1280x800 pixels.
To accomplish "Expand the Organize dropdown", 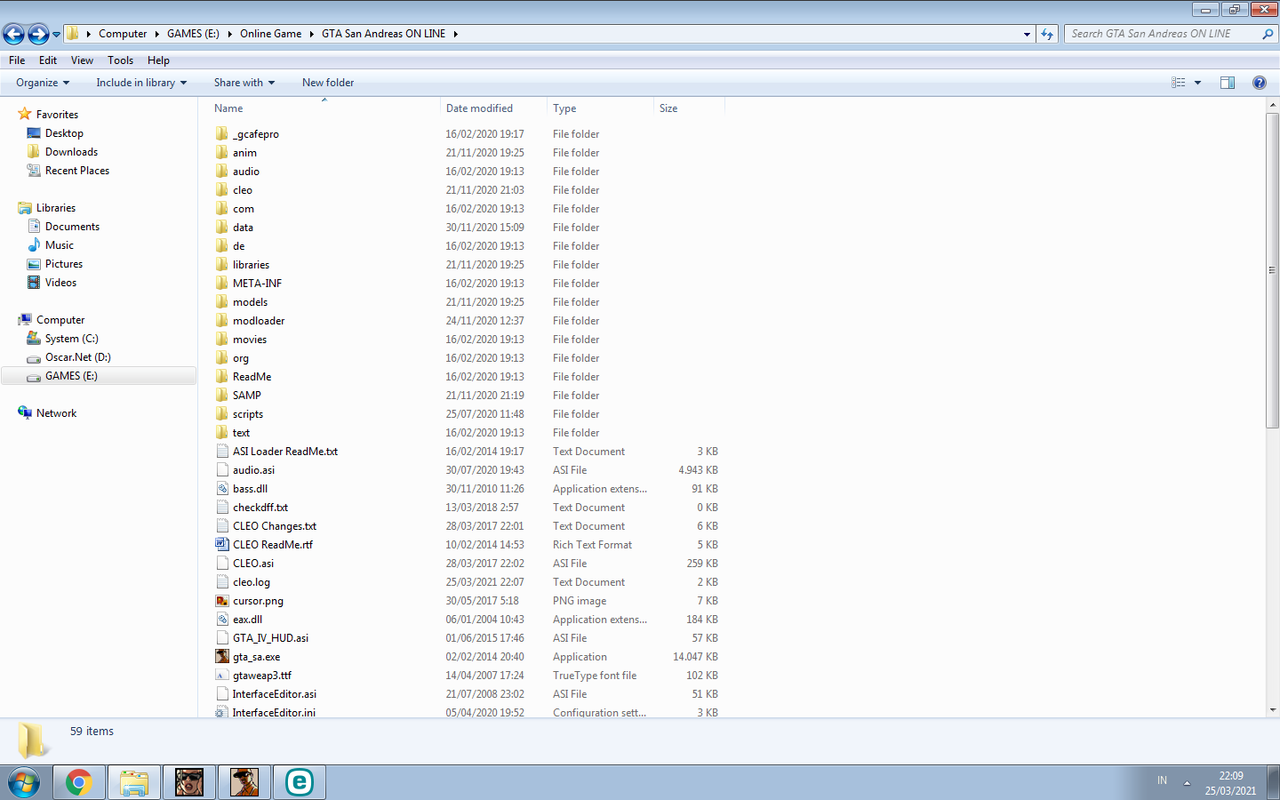I will pyautogui.click(x=43, y=83).
